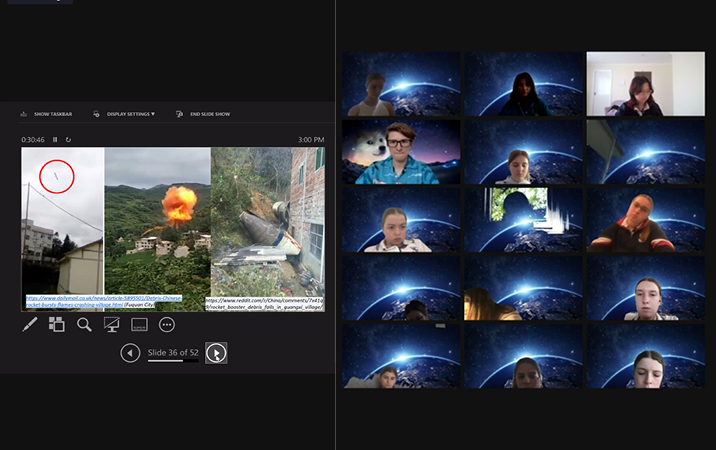
Task: Toggle subtitles in presenter view
Action: pyautogui.click(x=139, y=325)
